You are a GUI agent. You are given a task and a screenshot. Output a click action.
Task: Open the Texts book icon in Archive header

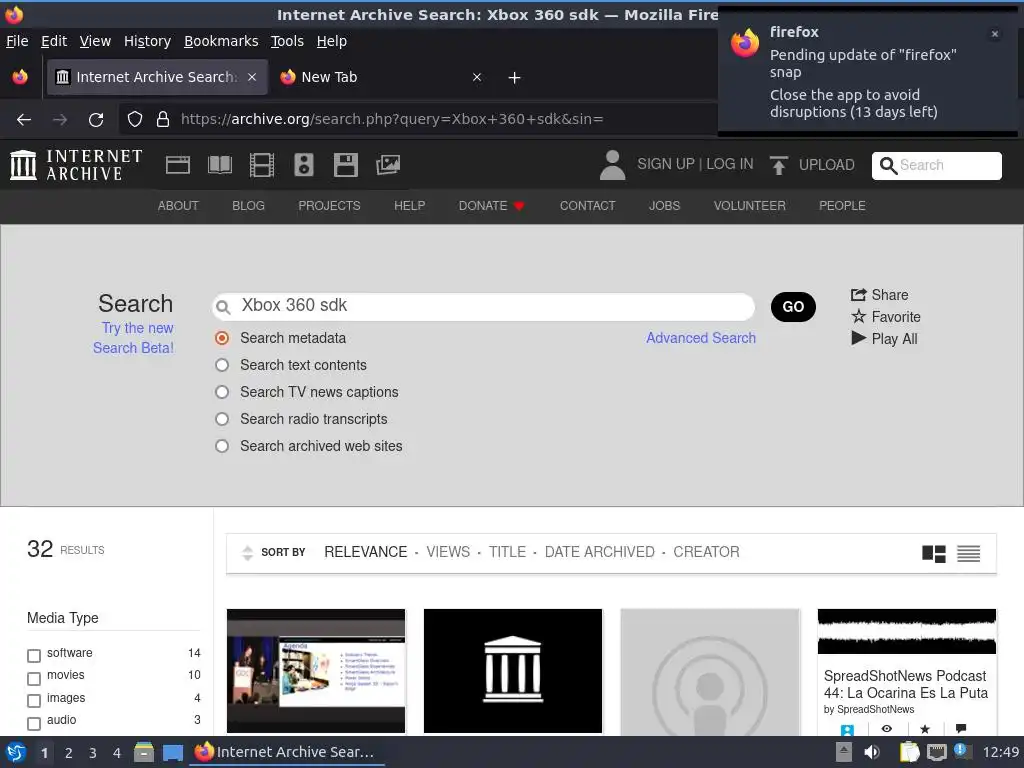(219, 165)
